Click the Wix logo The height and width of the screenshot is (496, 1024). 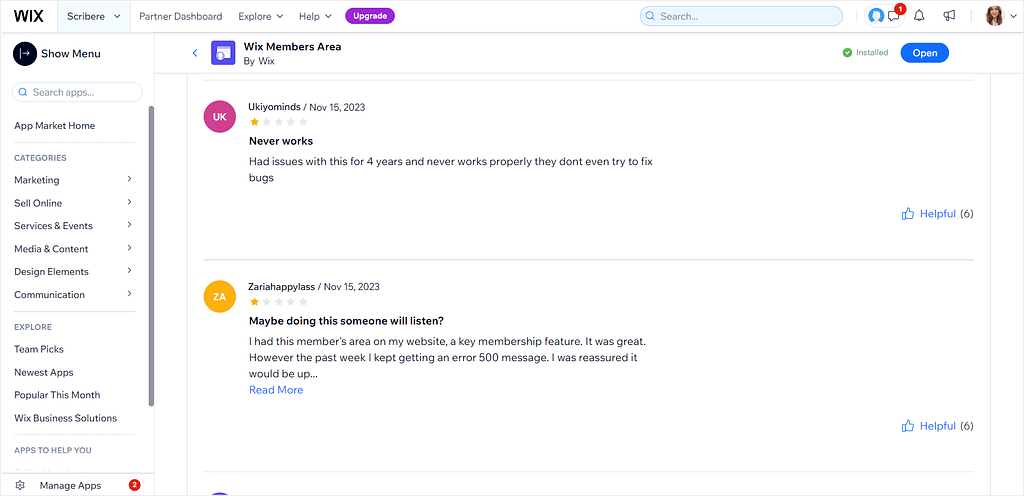coord(29,16)
